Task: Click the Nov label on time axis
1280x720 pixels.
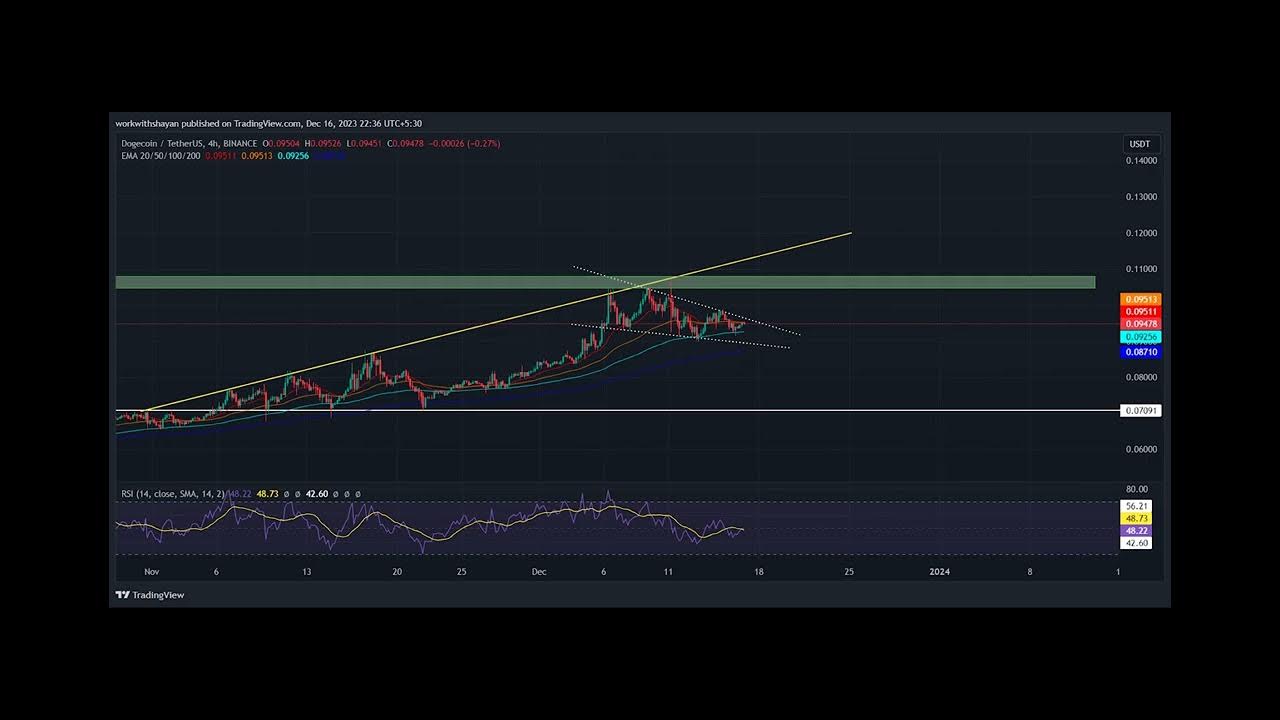Action: pyautogui.click(x=152, y=572)
